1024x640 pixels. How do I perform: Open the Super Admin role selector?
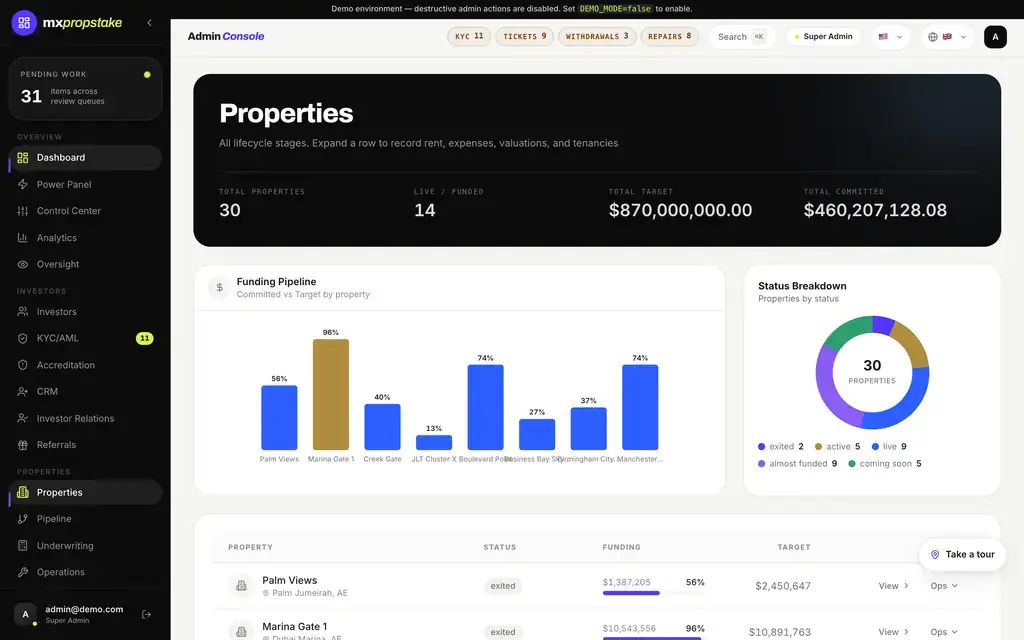coord(823,37)
